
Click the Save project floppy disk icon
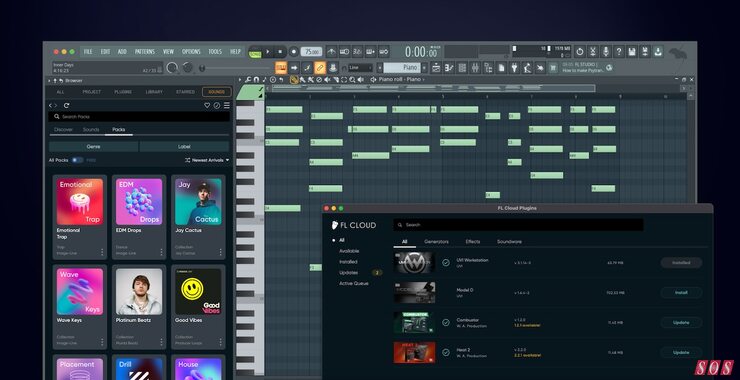tap(632, 51)
